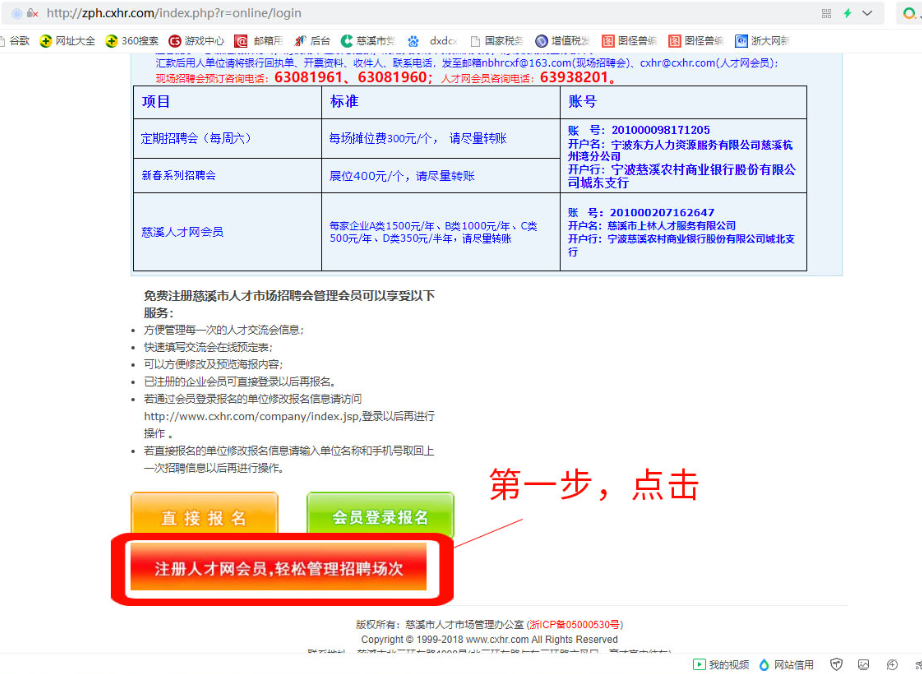Open the 国家税务 bookmark

497,41
